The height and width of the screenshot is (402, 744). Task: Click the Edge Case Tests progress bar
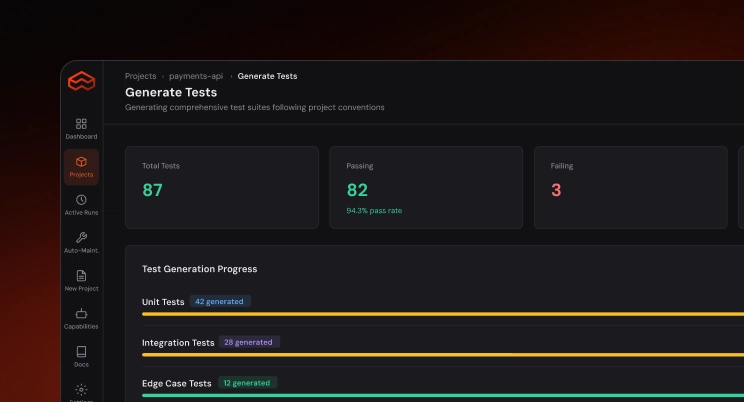click(443, 395)
